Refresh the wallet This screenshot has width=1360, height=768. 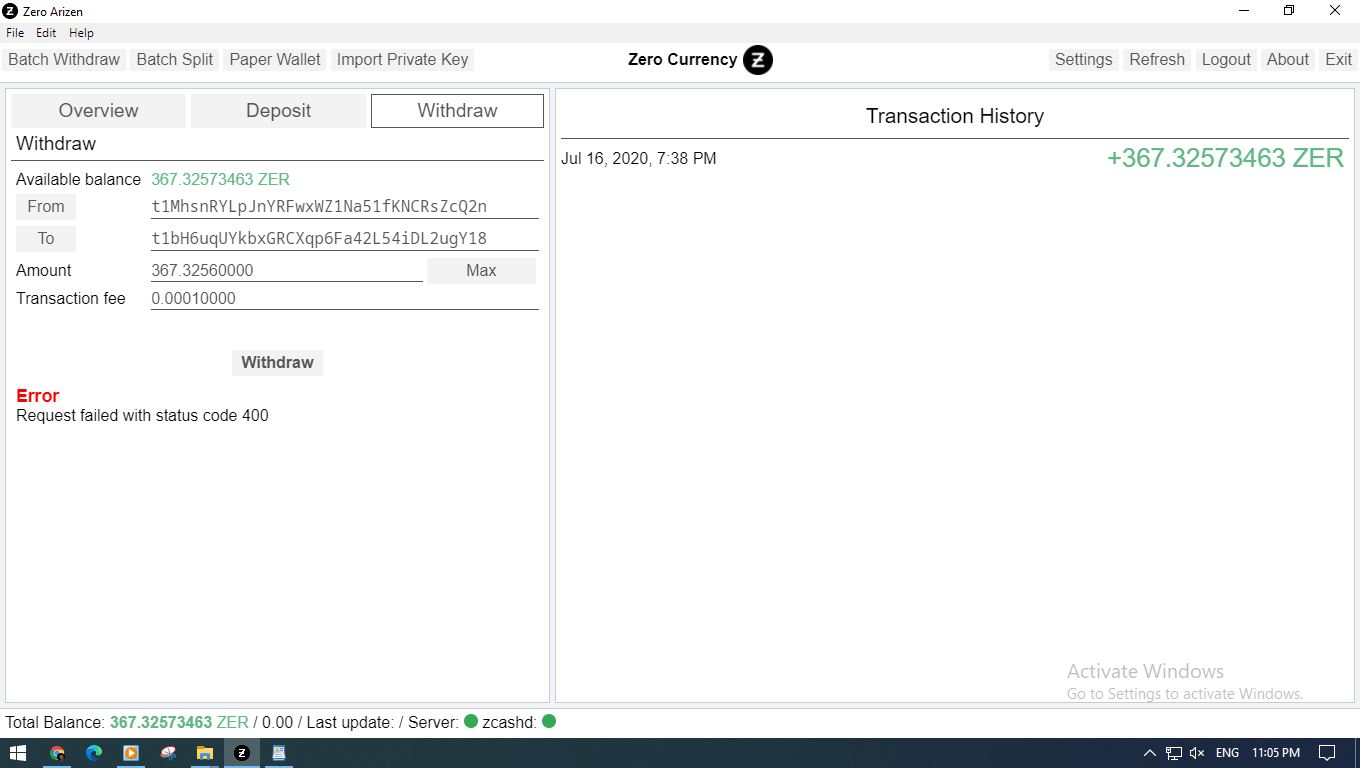1157,60
